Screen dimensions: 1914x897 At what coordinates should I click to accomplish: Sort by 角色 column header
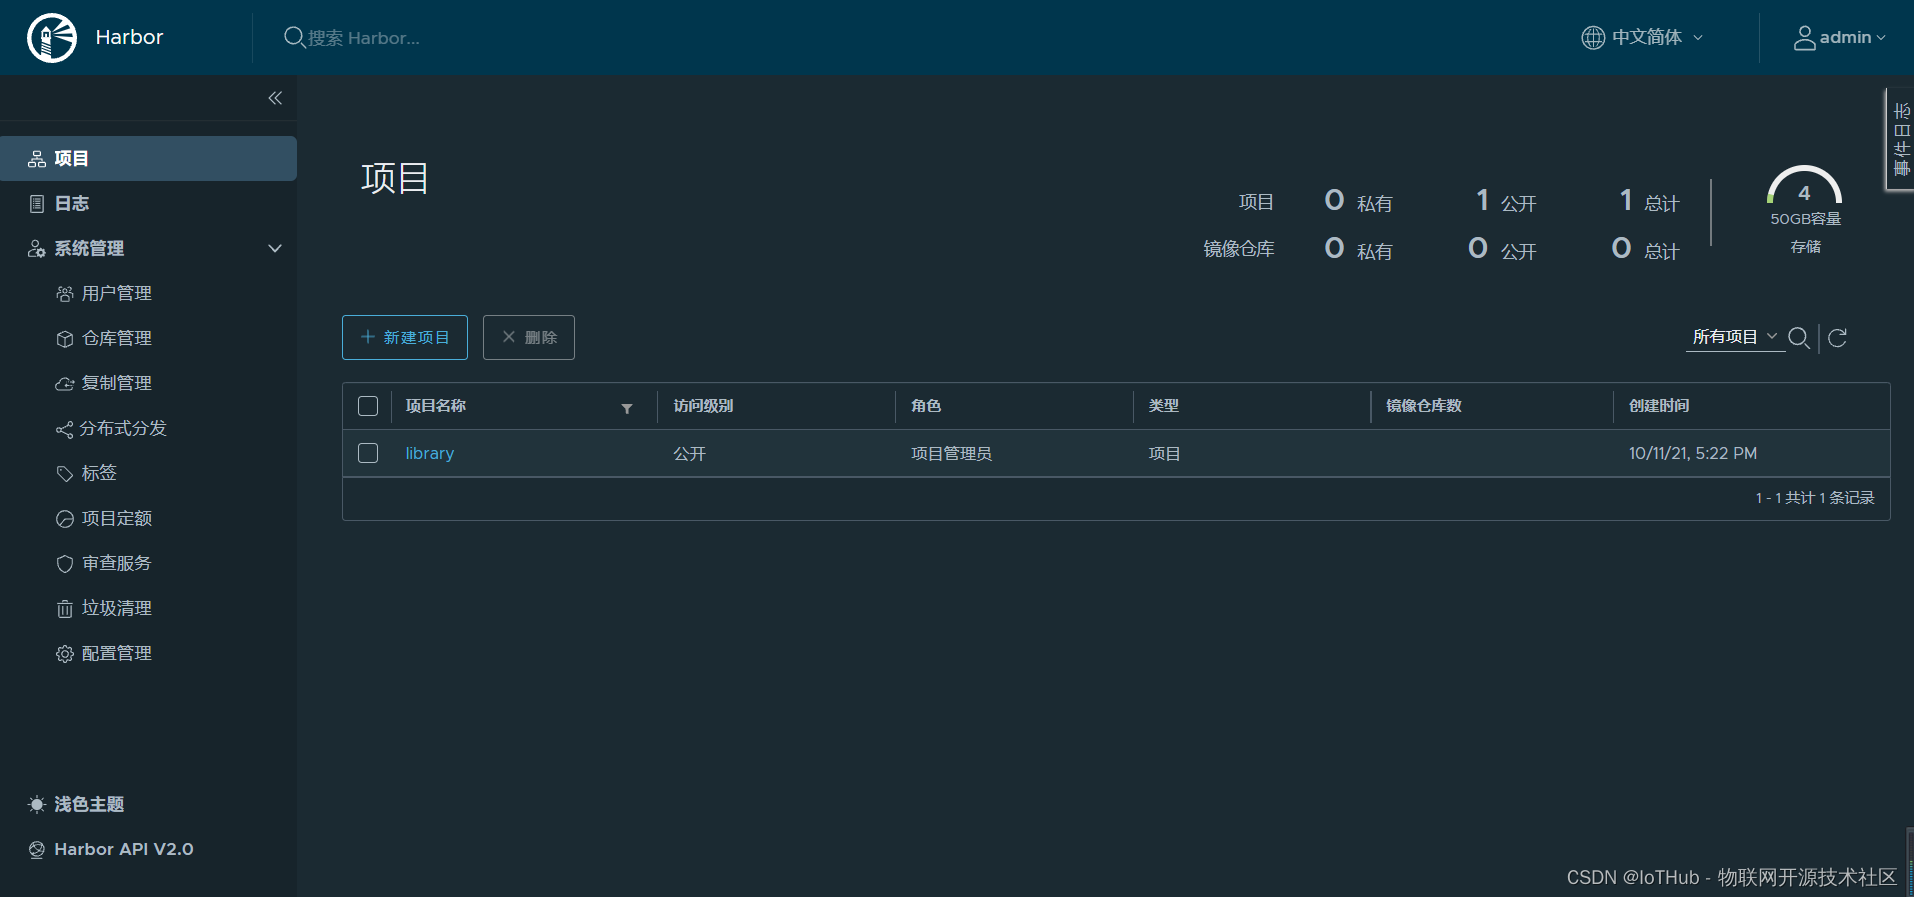pos(926,406)
